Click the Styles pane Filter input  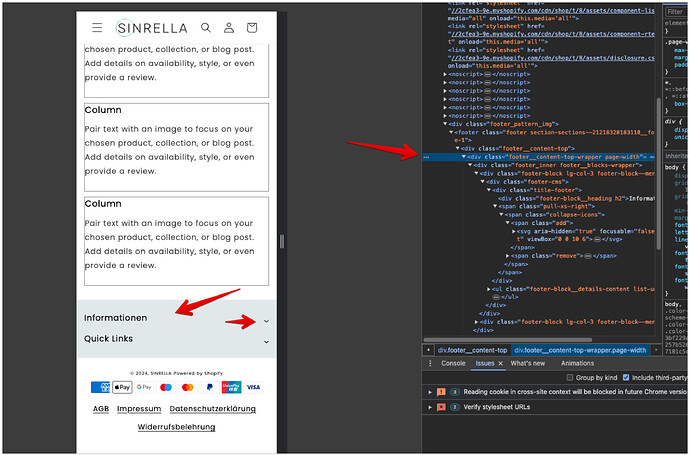point(675,12)
